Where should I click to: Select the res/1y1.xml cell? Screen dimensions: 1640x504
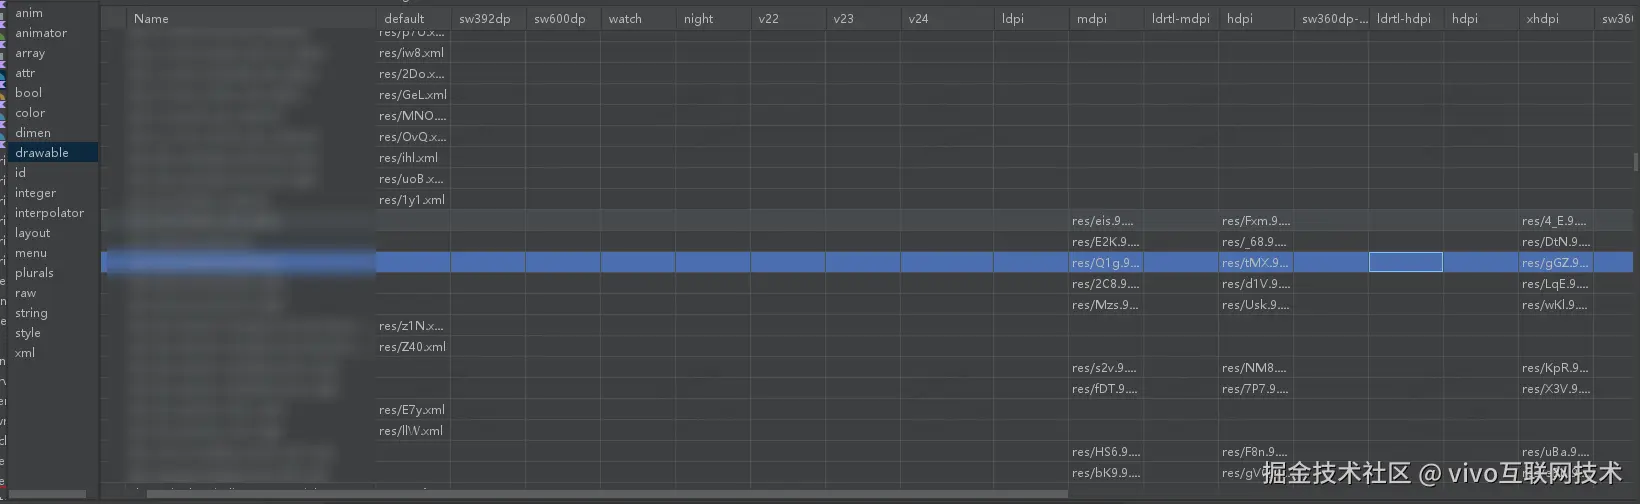click(x=413, y=200)
